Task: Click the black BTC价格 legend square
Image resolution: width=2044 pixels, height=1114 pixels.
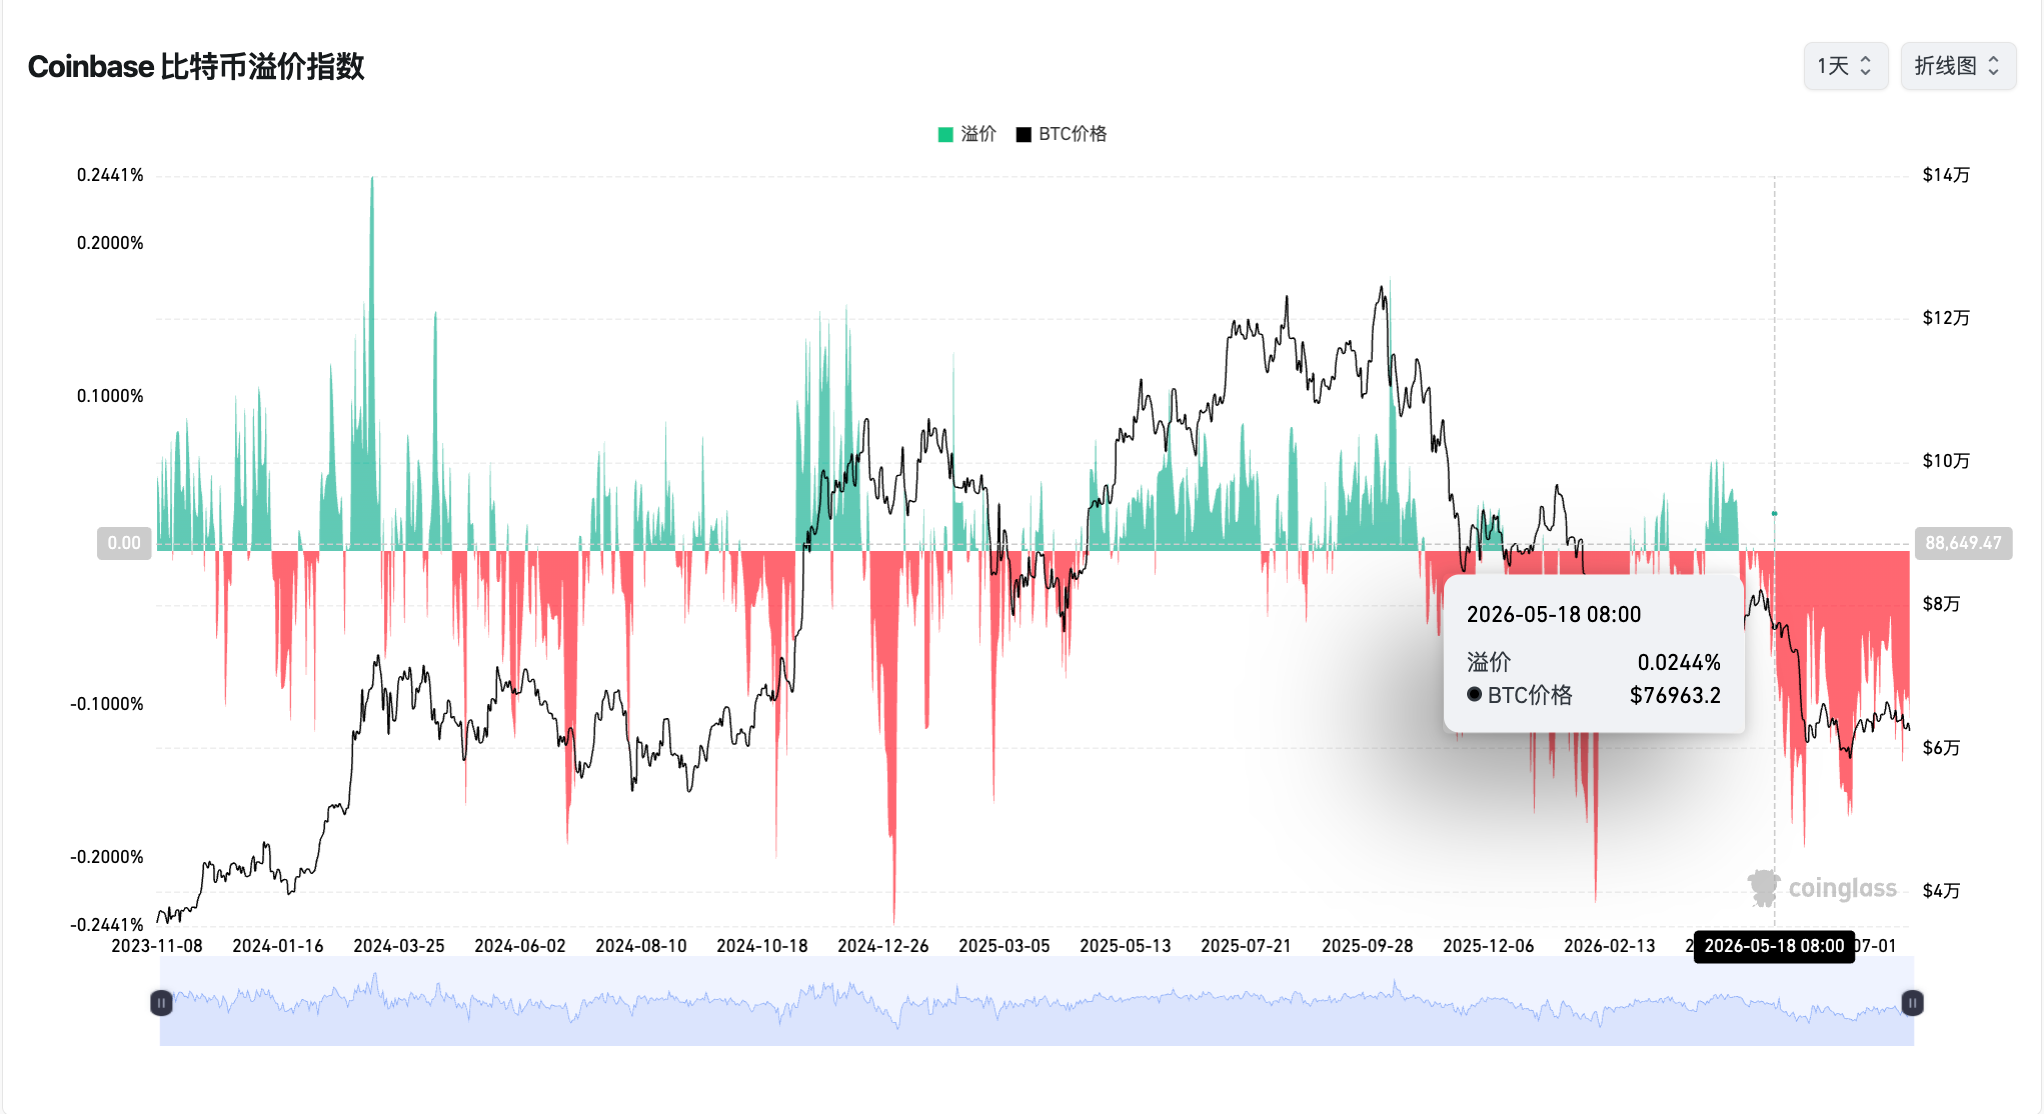Action: (1023, 134)
